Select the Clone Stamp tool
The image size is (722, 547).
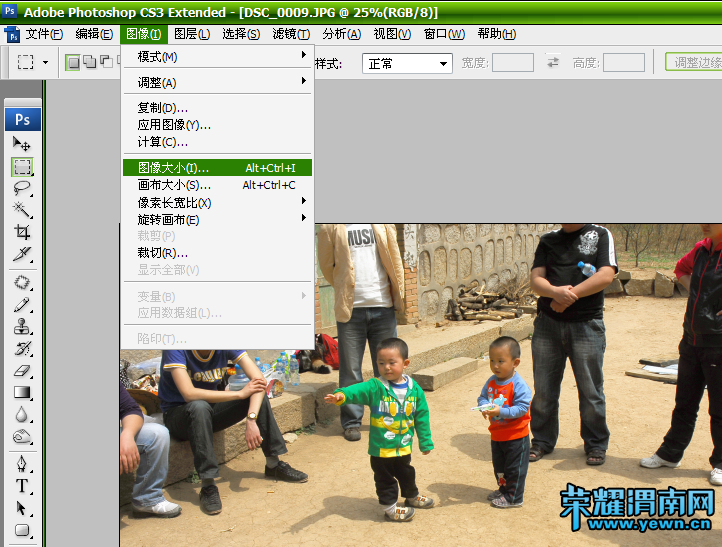22,326
